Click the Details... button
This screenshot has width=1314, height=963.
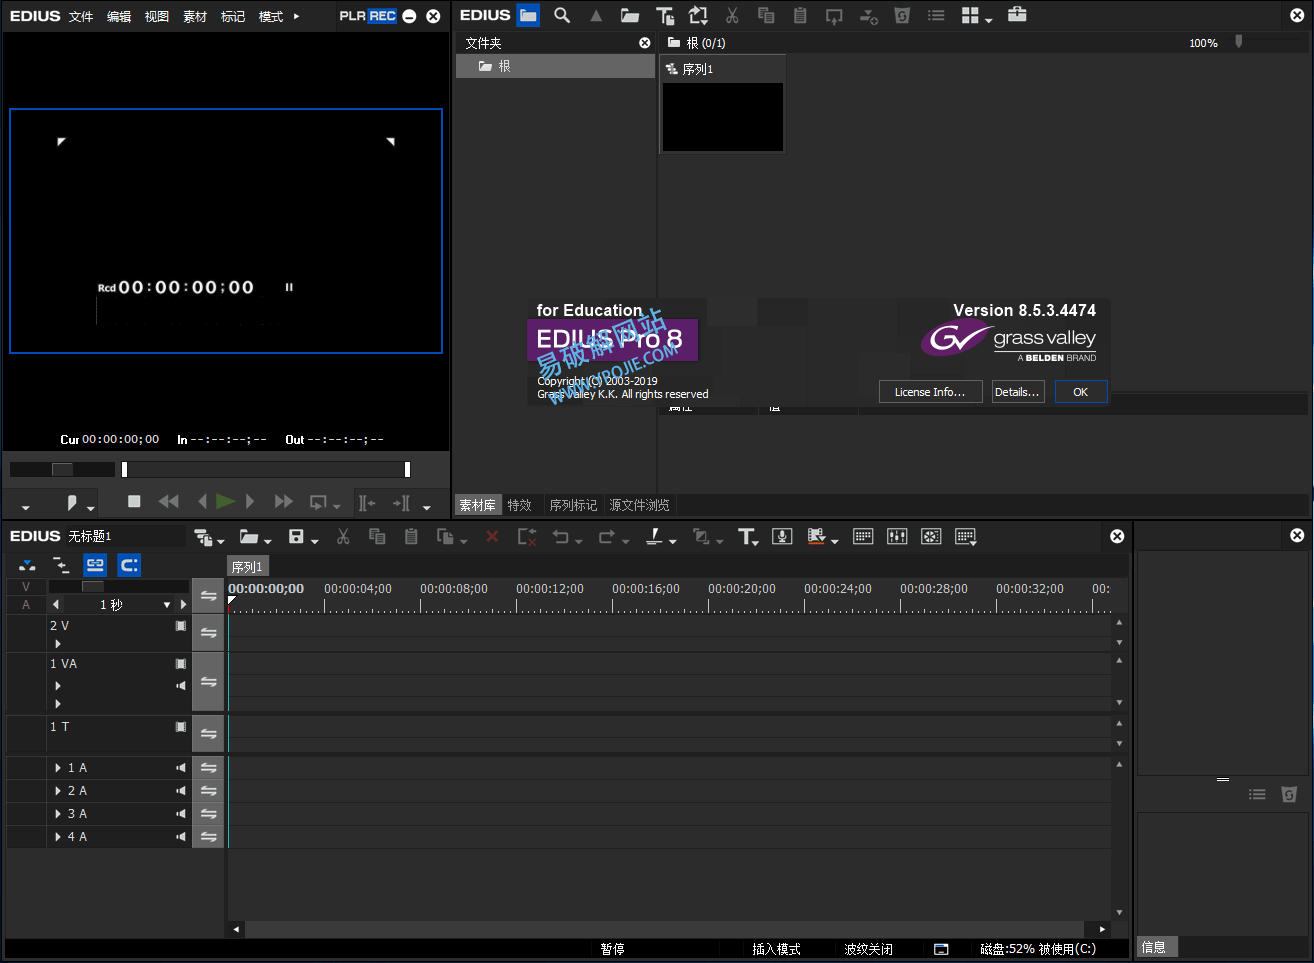click(x=1017, y=392)
